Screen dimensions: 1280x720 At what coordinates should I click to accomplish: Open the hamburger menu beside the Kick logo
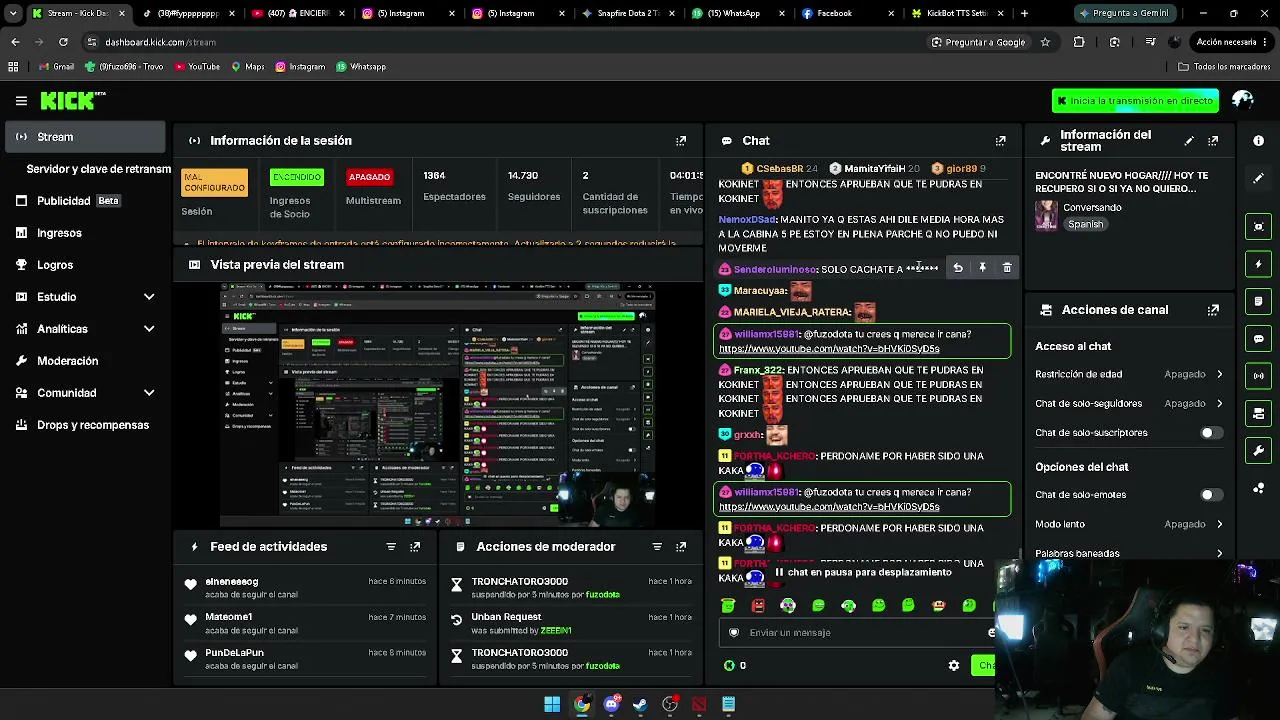click(21, 101)
